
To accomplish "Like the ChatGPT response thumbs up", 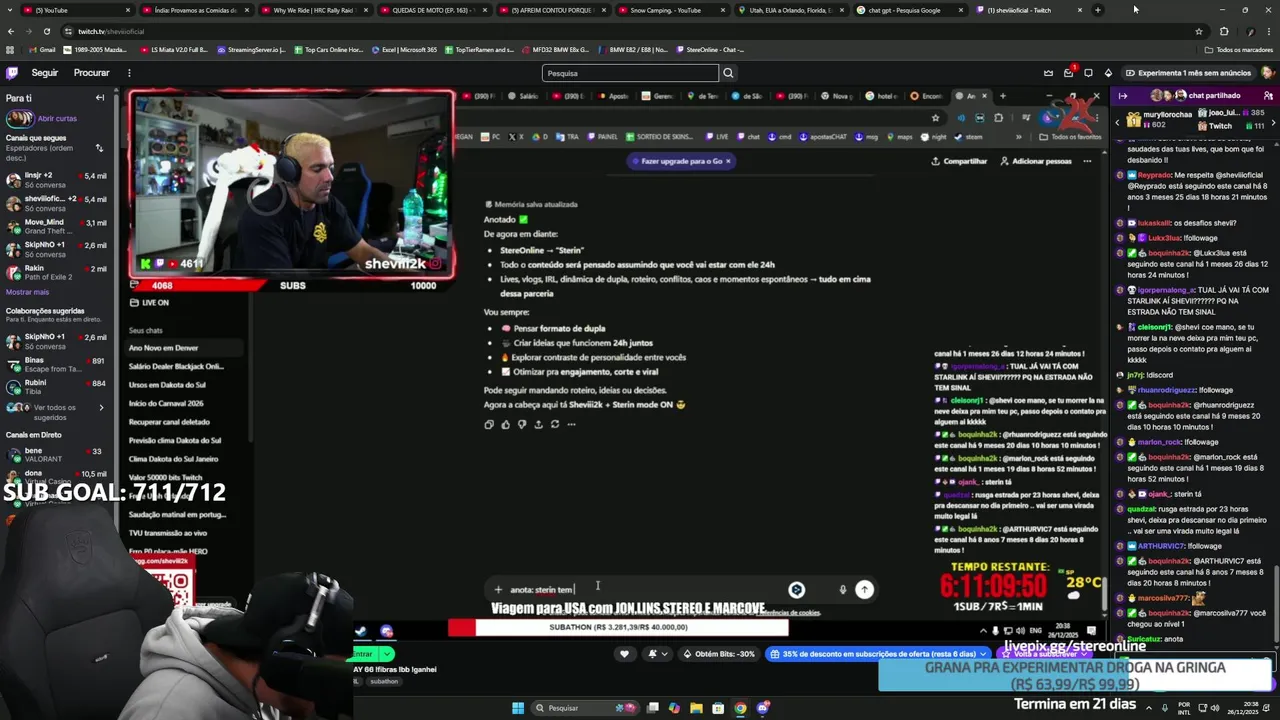I will pyautogui.click(x=505, y=424).
